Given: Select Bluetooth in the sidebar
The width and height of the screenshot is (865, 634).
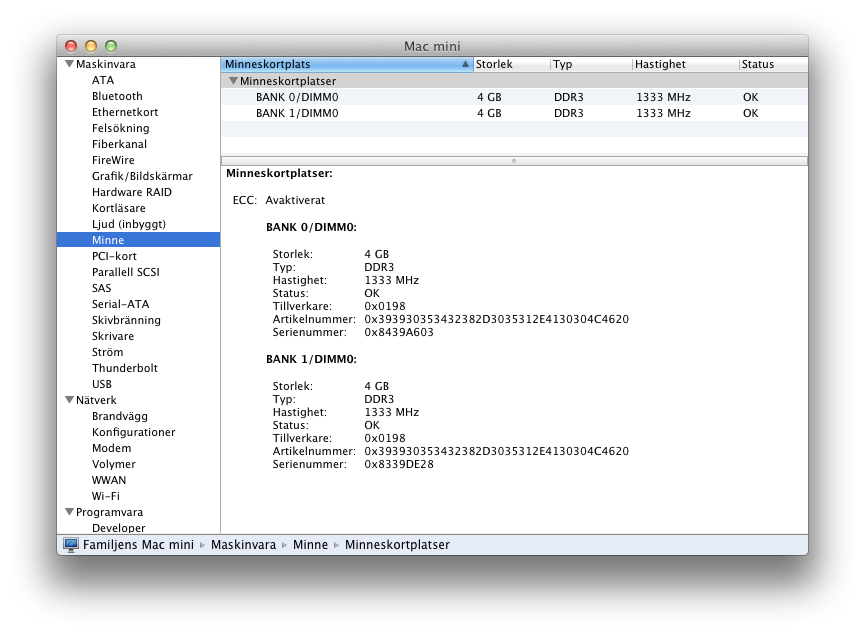Looking at the screenshot, I should tap(117, 96).
